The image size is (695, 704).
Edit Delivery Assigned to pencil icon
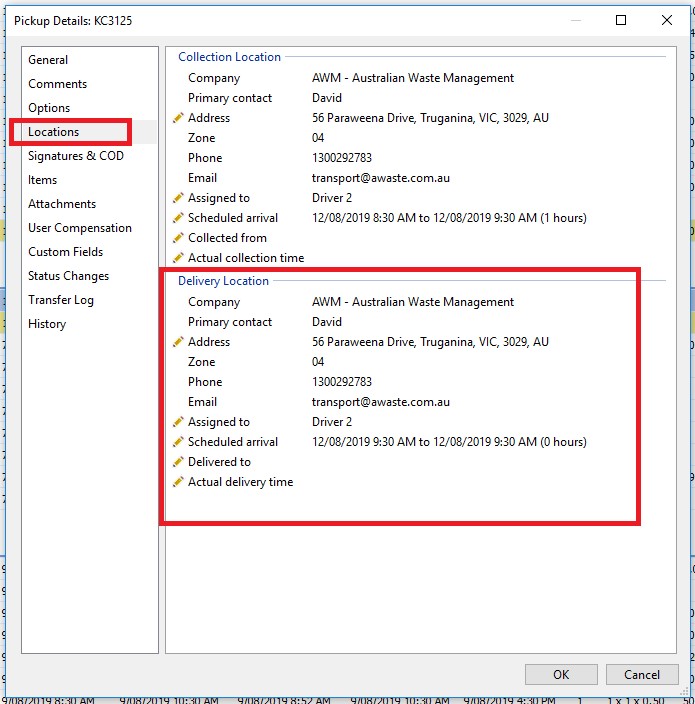178,422
